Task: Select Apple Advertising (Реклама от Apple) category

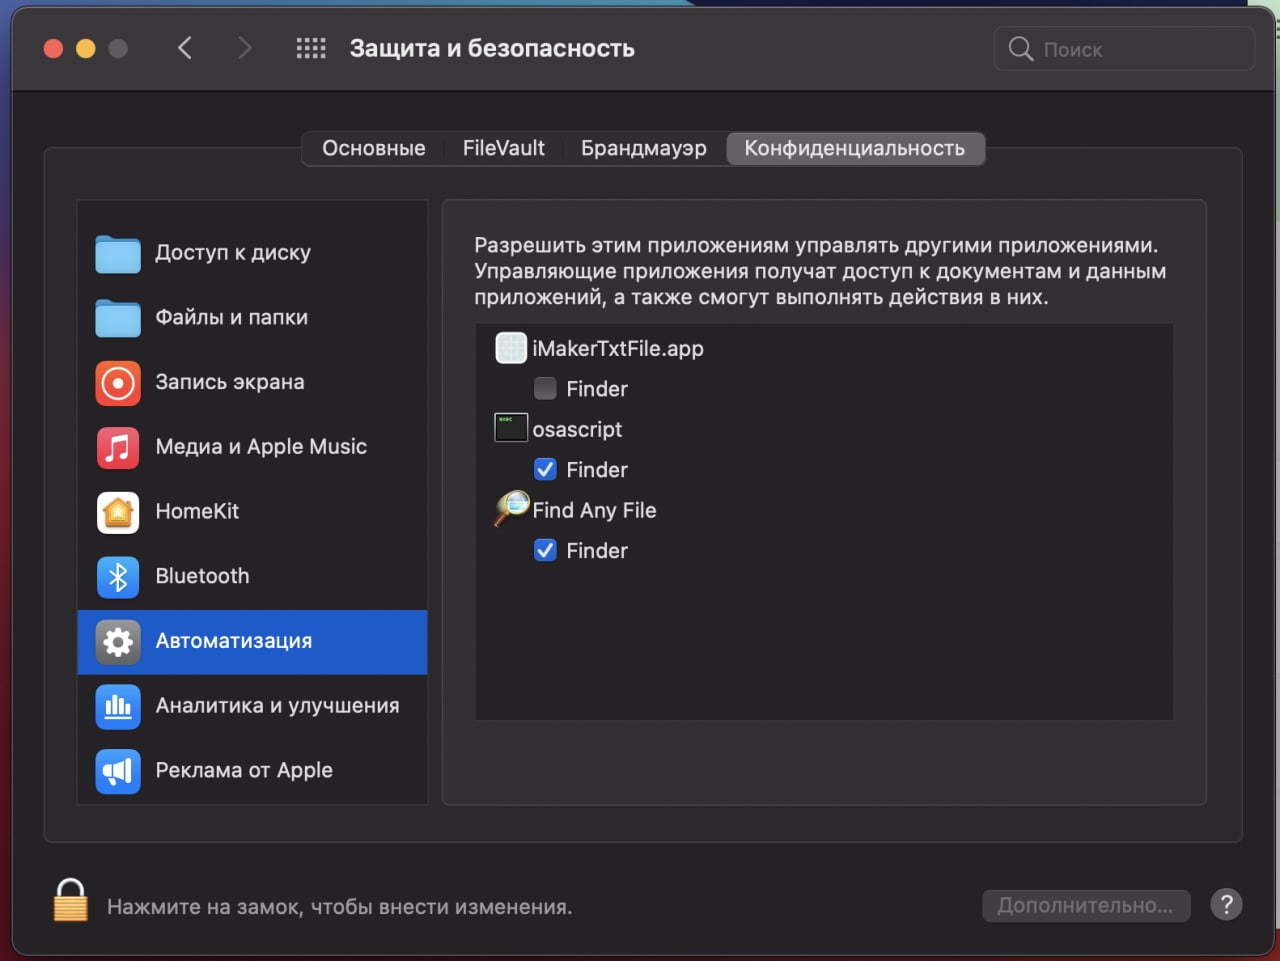Action: click(243, 771)
